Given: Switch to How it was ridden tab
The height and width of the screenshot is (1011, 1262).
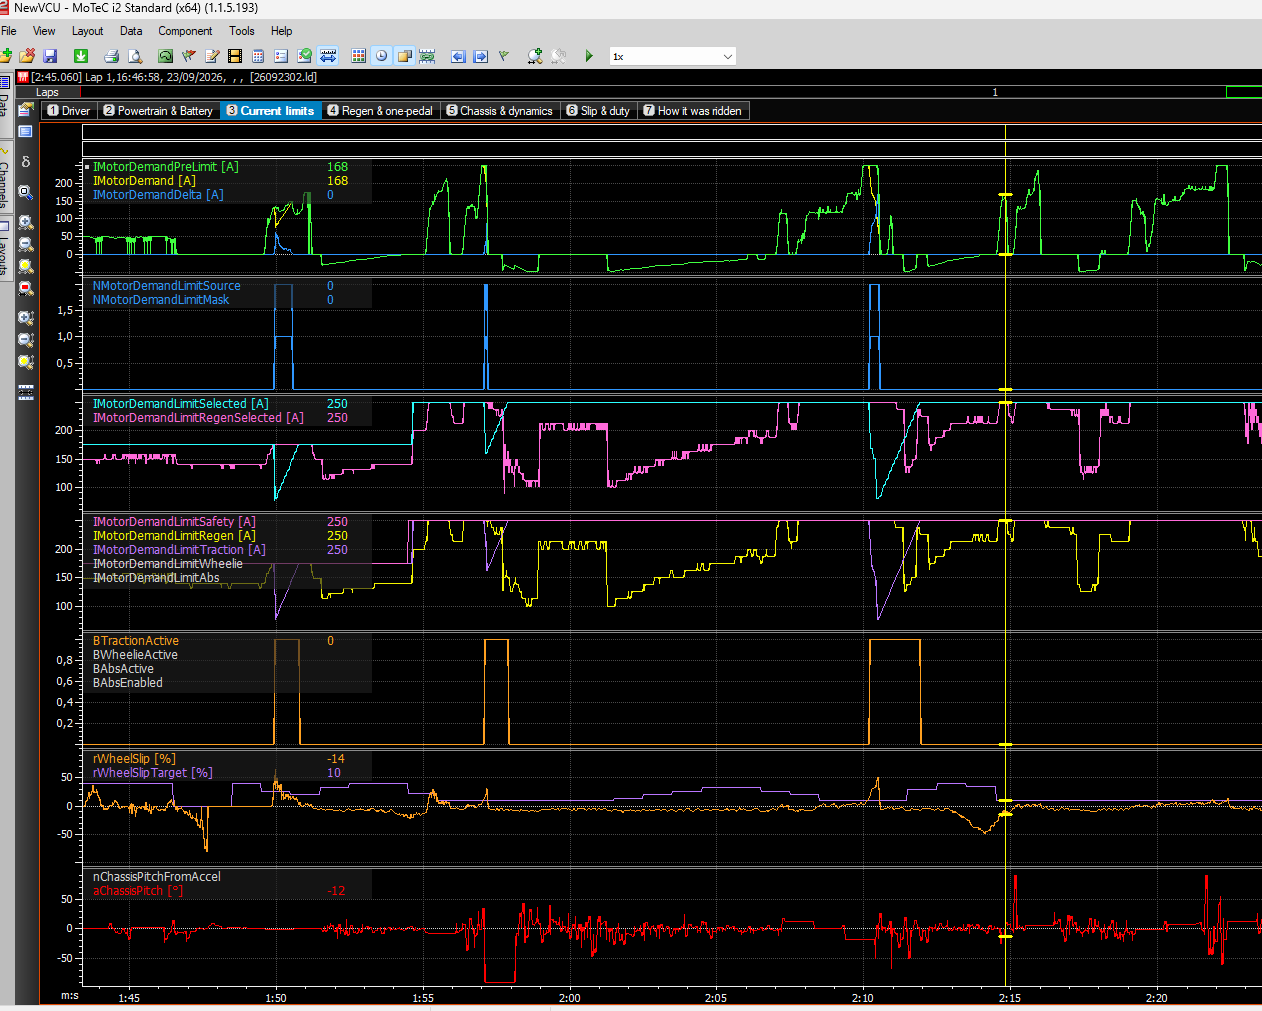Looking at the screenshot, I should tap(692, 111).
